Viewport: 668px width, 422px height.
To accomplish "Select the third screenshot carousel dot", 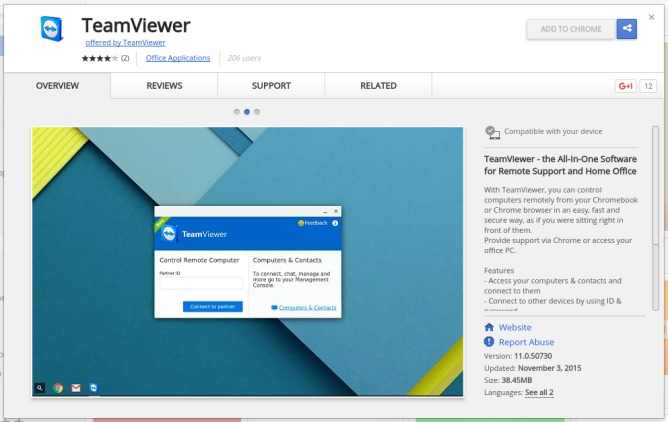I will [x=257, y=112].
